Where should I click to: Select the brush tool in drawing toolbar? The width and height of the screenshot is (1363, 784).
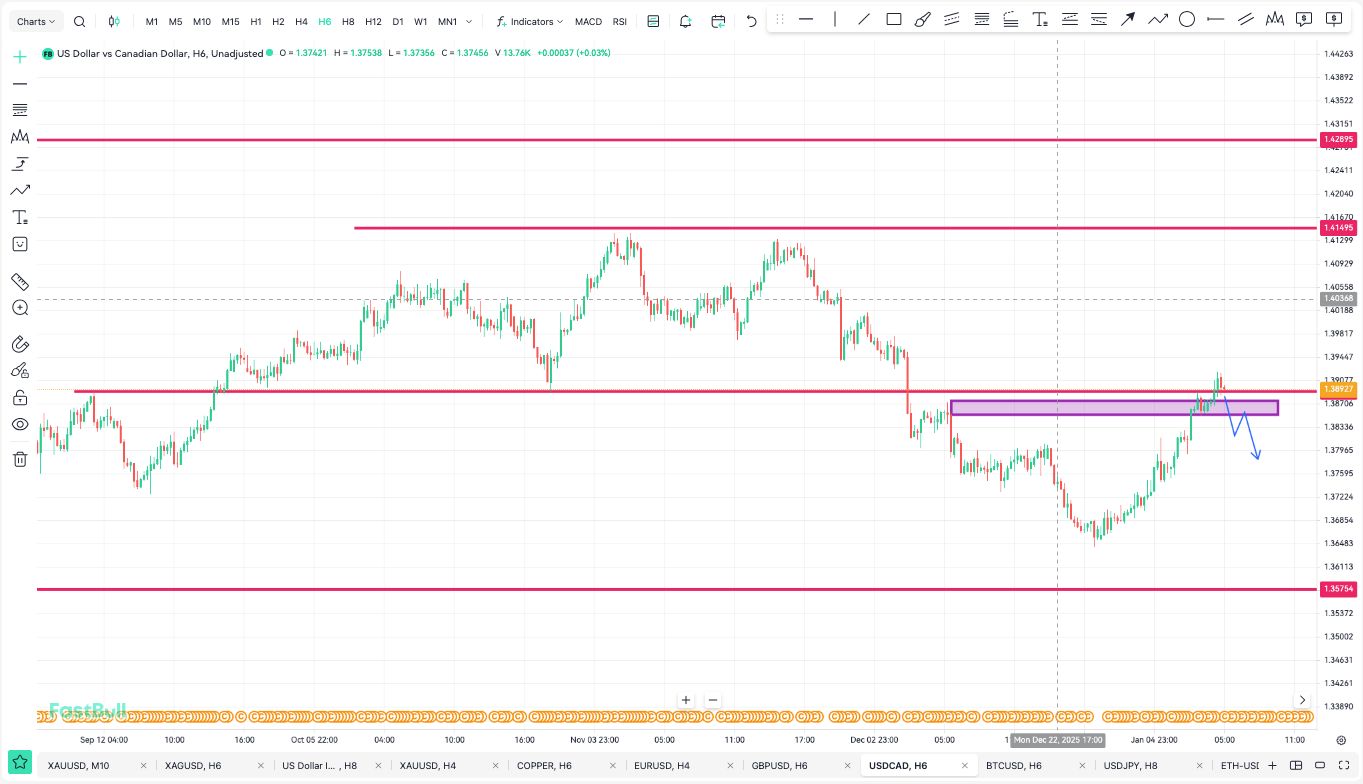click(x=923, y=19)
